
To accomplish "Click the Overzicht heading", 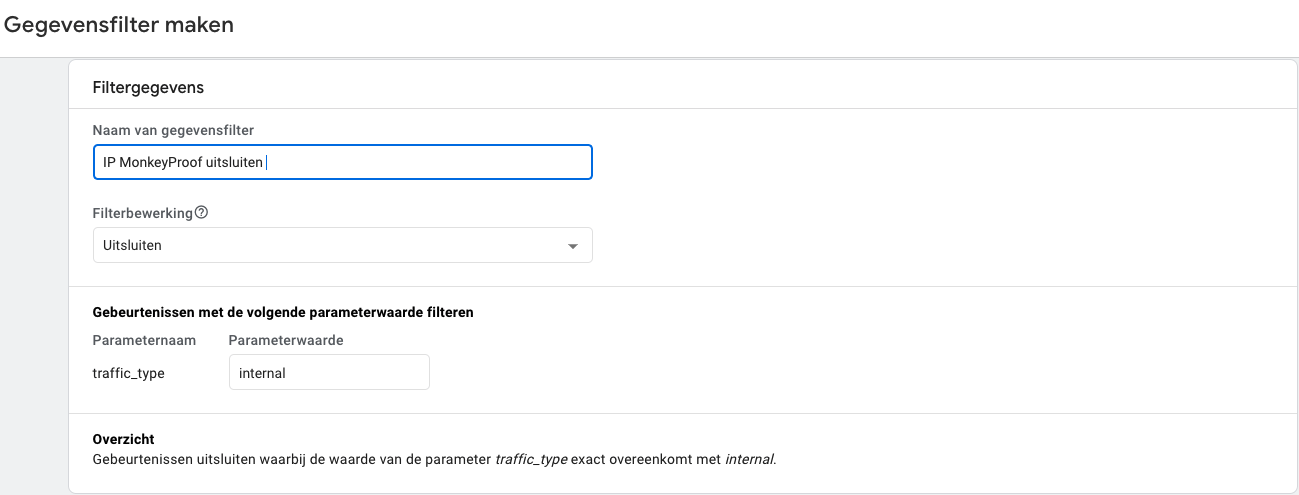I will 123,439.
